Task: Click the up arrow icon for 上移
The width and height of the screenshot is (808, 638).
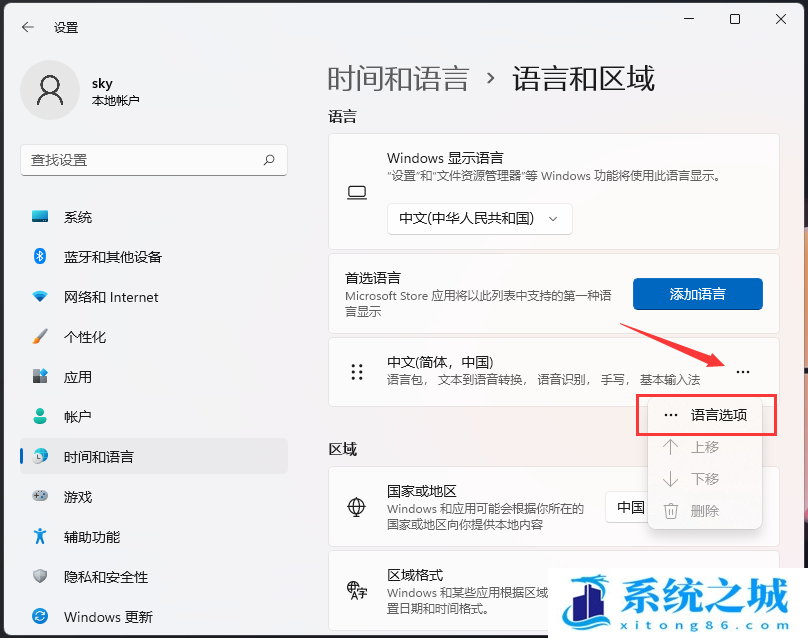Action: click(x=670, y=447)
